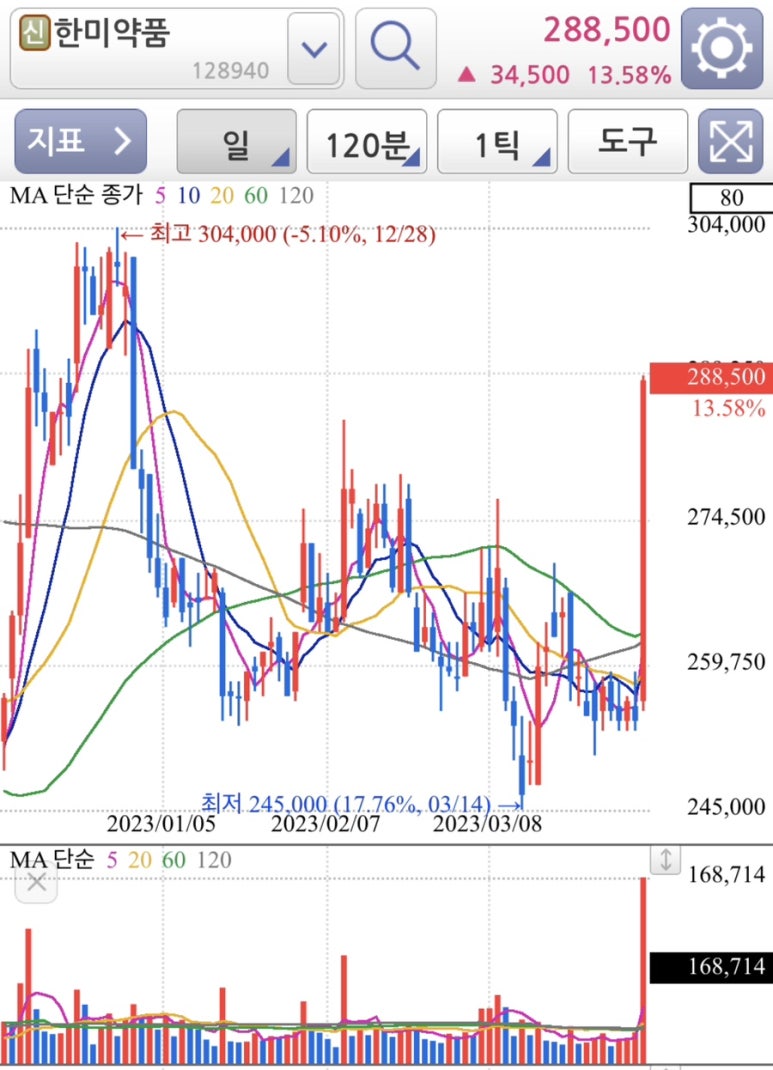Expand the stock name dropdown arrow
Image resolution: width=773 pixels, height=1070 pixels.
point(314,49)
